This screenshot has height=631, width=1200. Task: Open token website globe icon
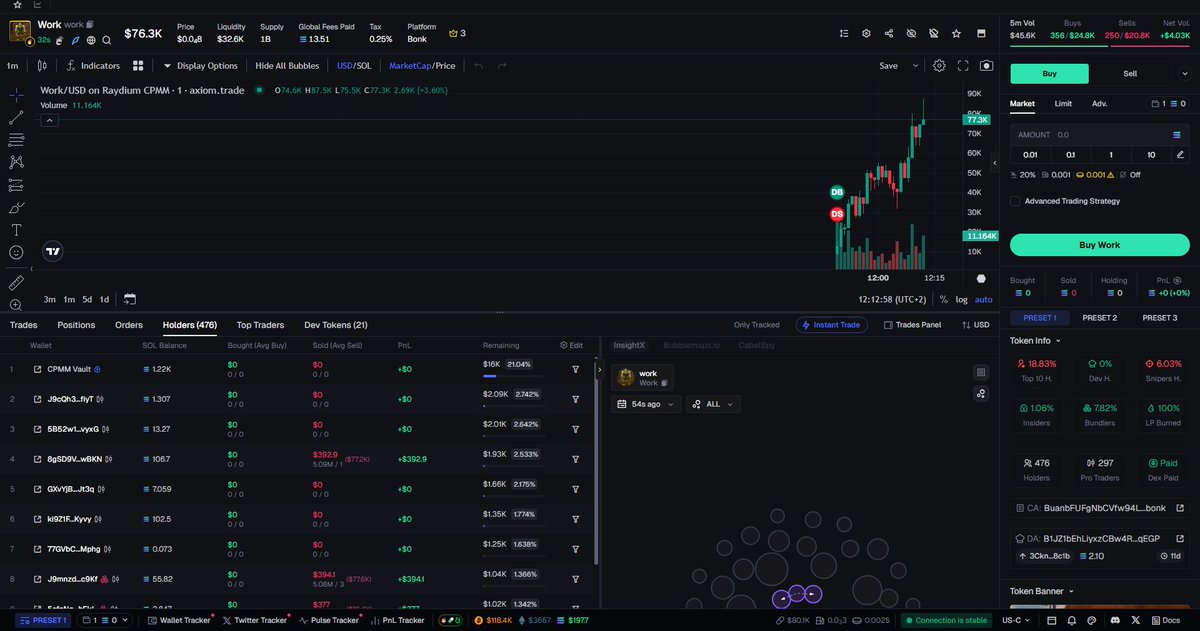point(90,40)
